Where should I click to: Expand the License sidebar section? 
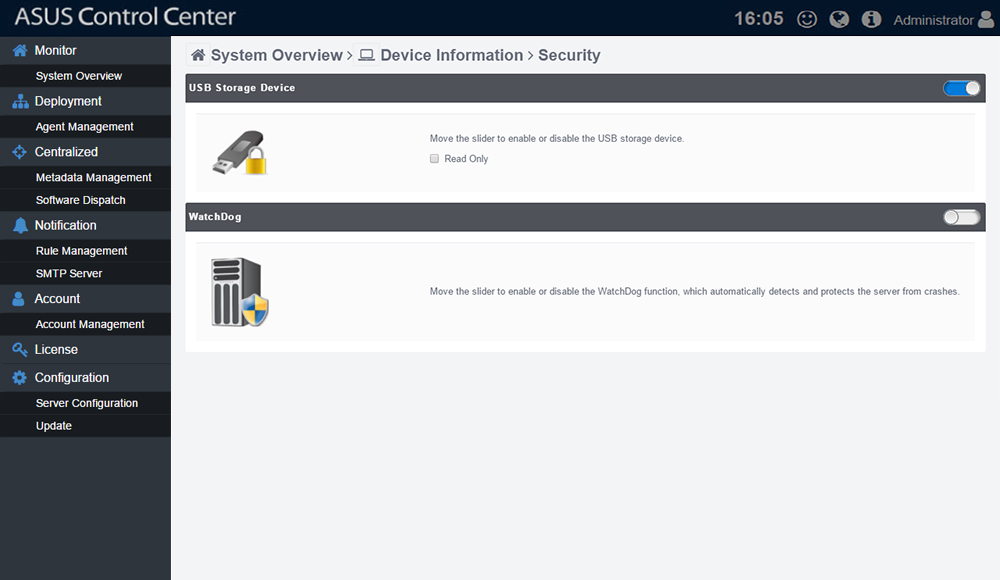tap(56, 349)
